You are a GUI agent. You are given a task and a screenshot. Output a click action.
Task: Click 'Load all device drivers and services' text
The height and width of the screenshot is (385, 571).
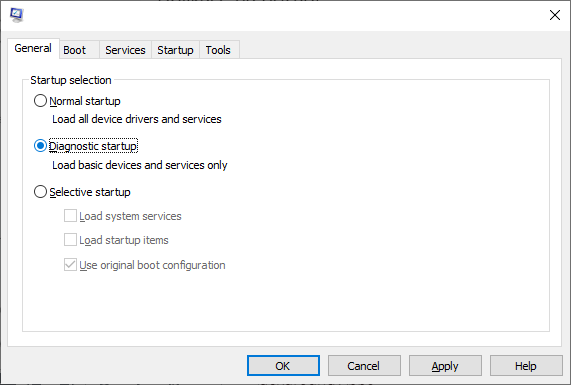[137, 119]
